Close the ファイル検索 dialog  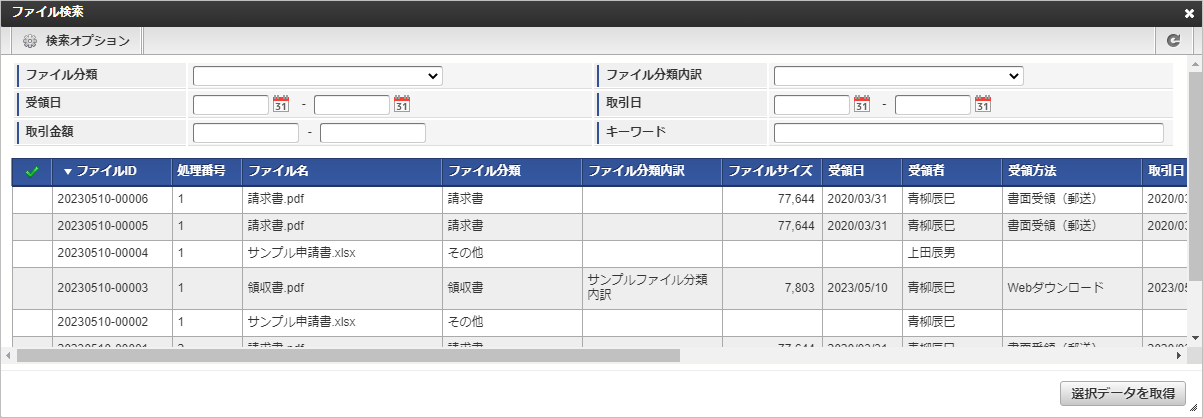pos(1189,13)
